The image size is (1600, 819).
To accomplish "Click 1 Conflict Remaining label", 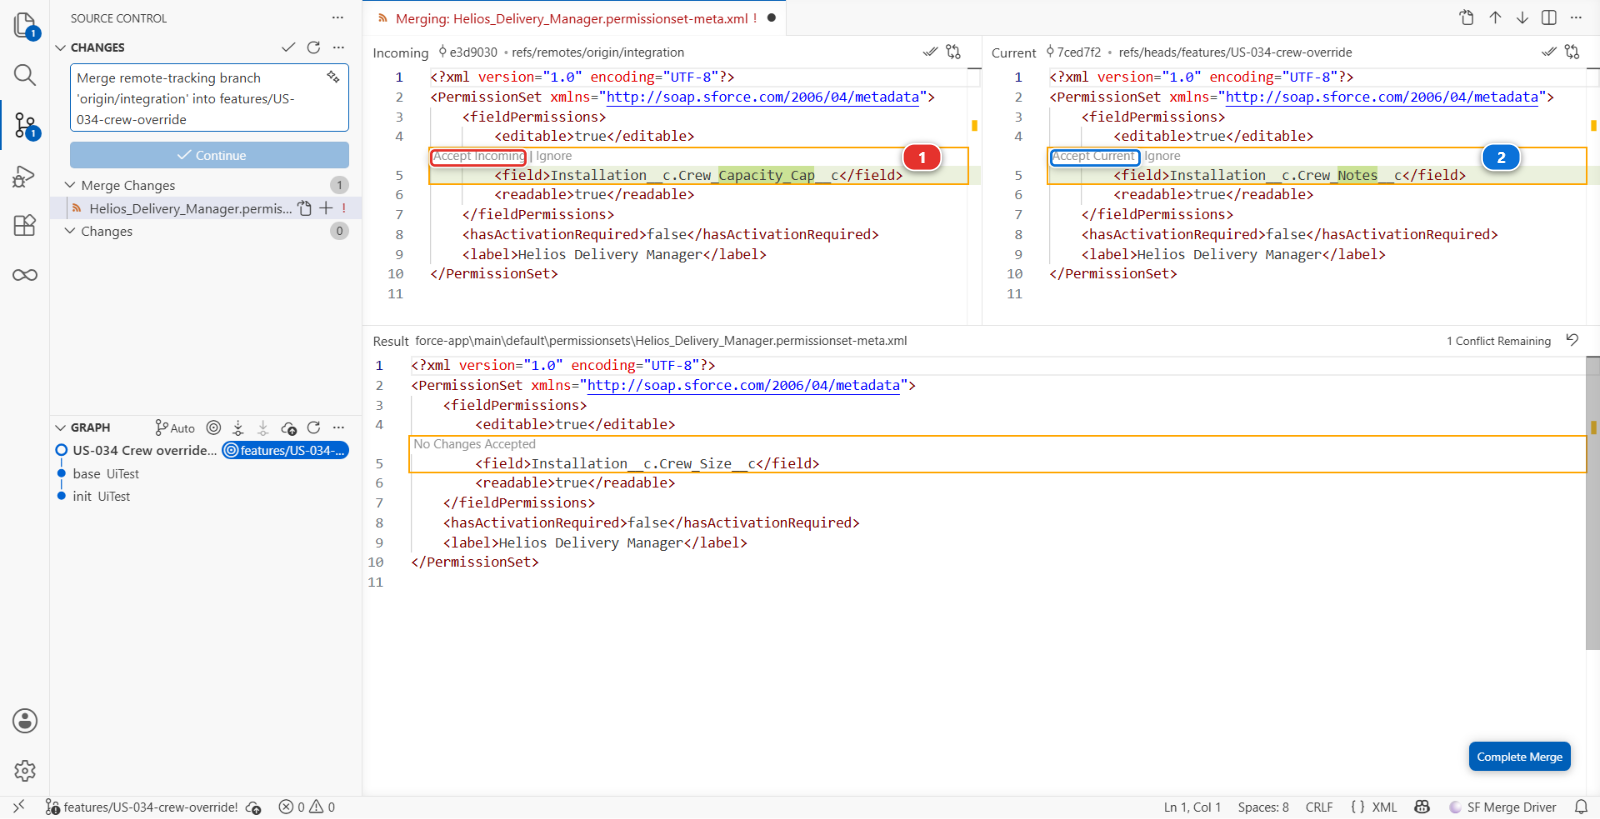I will (x=1498, y=341).
